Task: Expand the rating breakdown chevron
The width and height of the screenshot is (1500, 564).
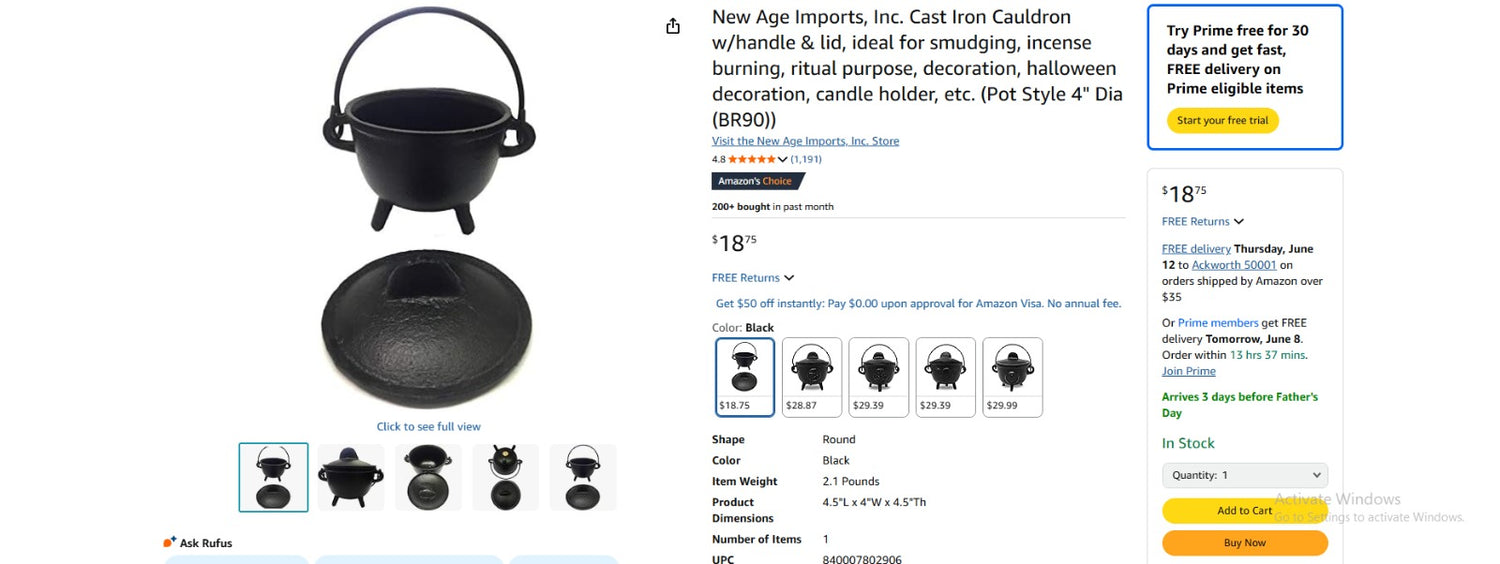Action: [x=782, y=159]
